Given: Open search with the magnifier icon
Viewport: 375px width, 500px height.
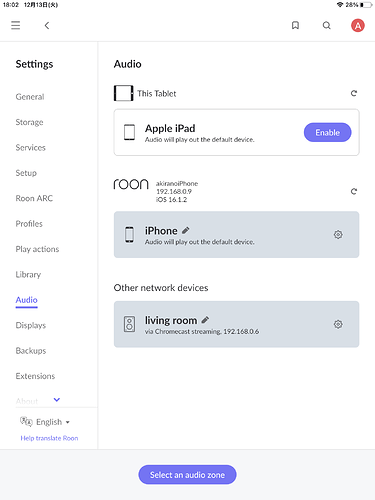Looking at the screenshot, I should pyautogui.click(x=327, y=25).
